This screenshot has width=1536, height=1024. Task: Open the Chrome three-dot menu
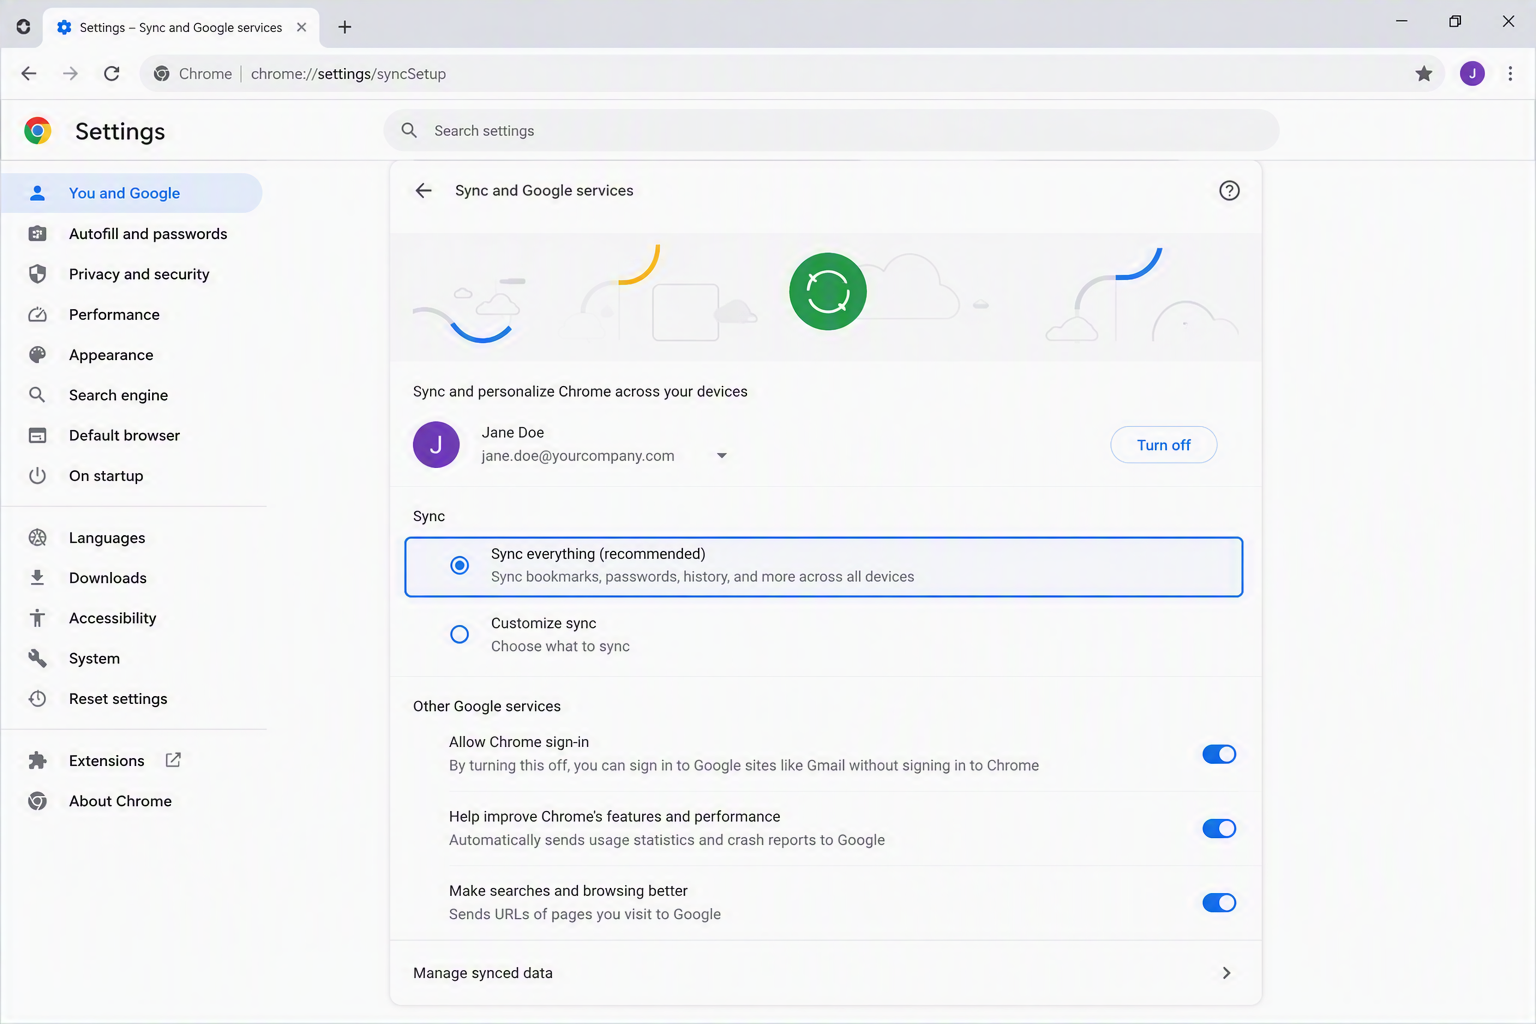pos(1510,73)
